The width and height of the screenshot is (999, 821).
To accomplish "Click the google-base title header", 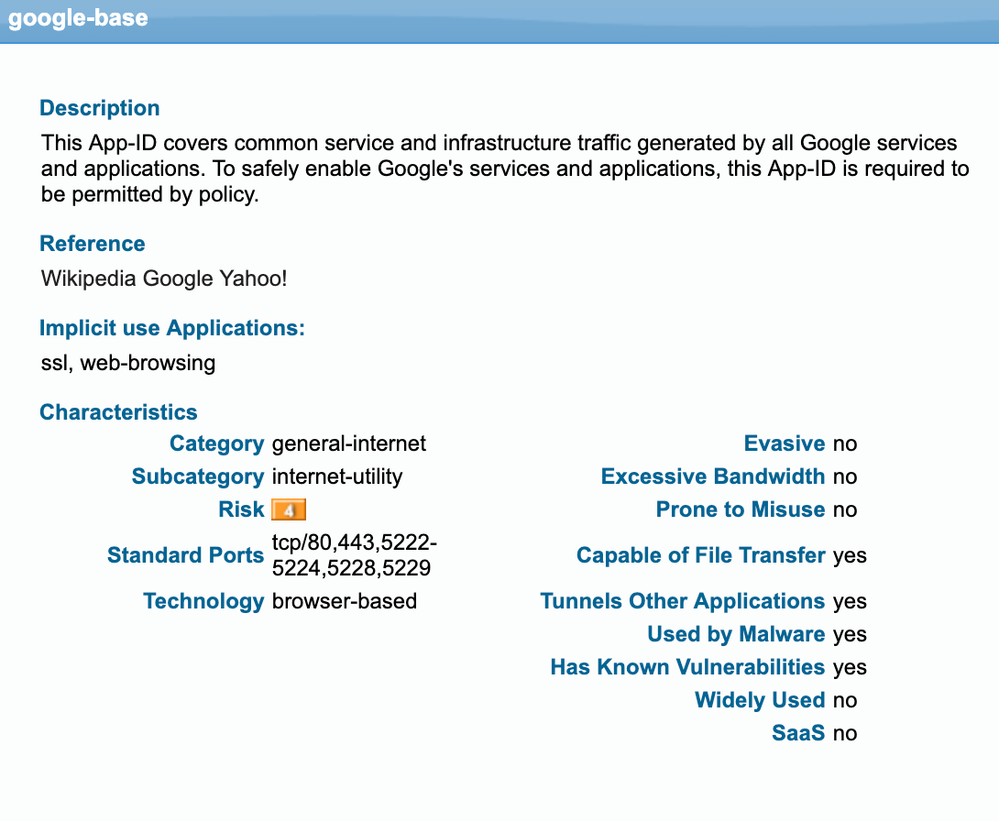I will click(x=78, y=19).
